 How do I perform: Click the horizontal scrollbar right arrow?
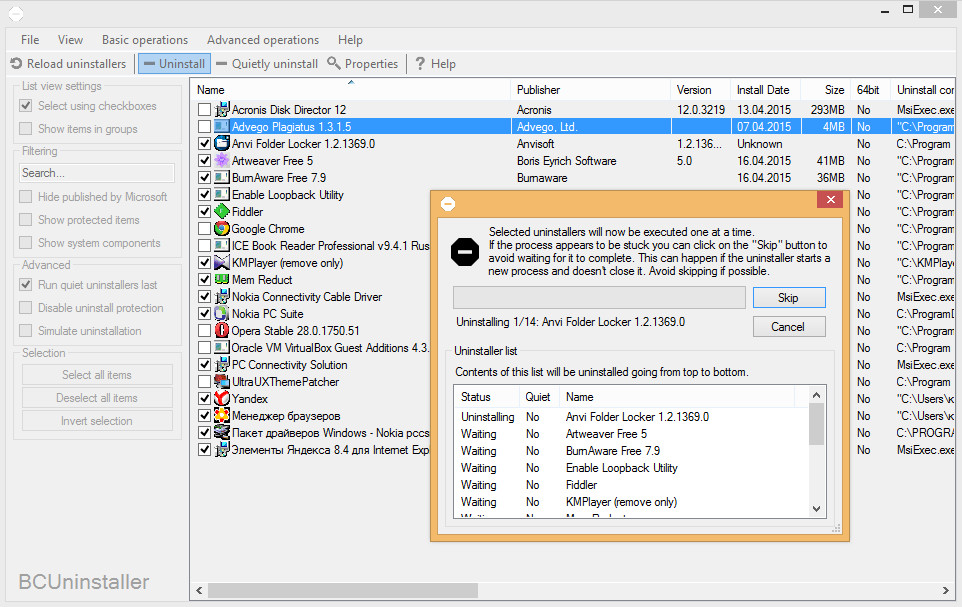pyautogui.click(x=945, y=590)
